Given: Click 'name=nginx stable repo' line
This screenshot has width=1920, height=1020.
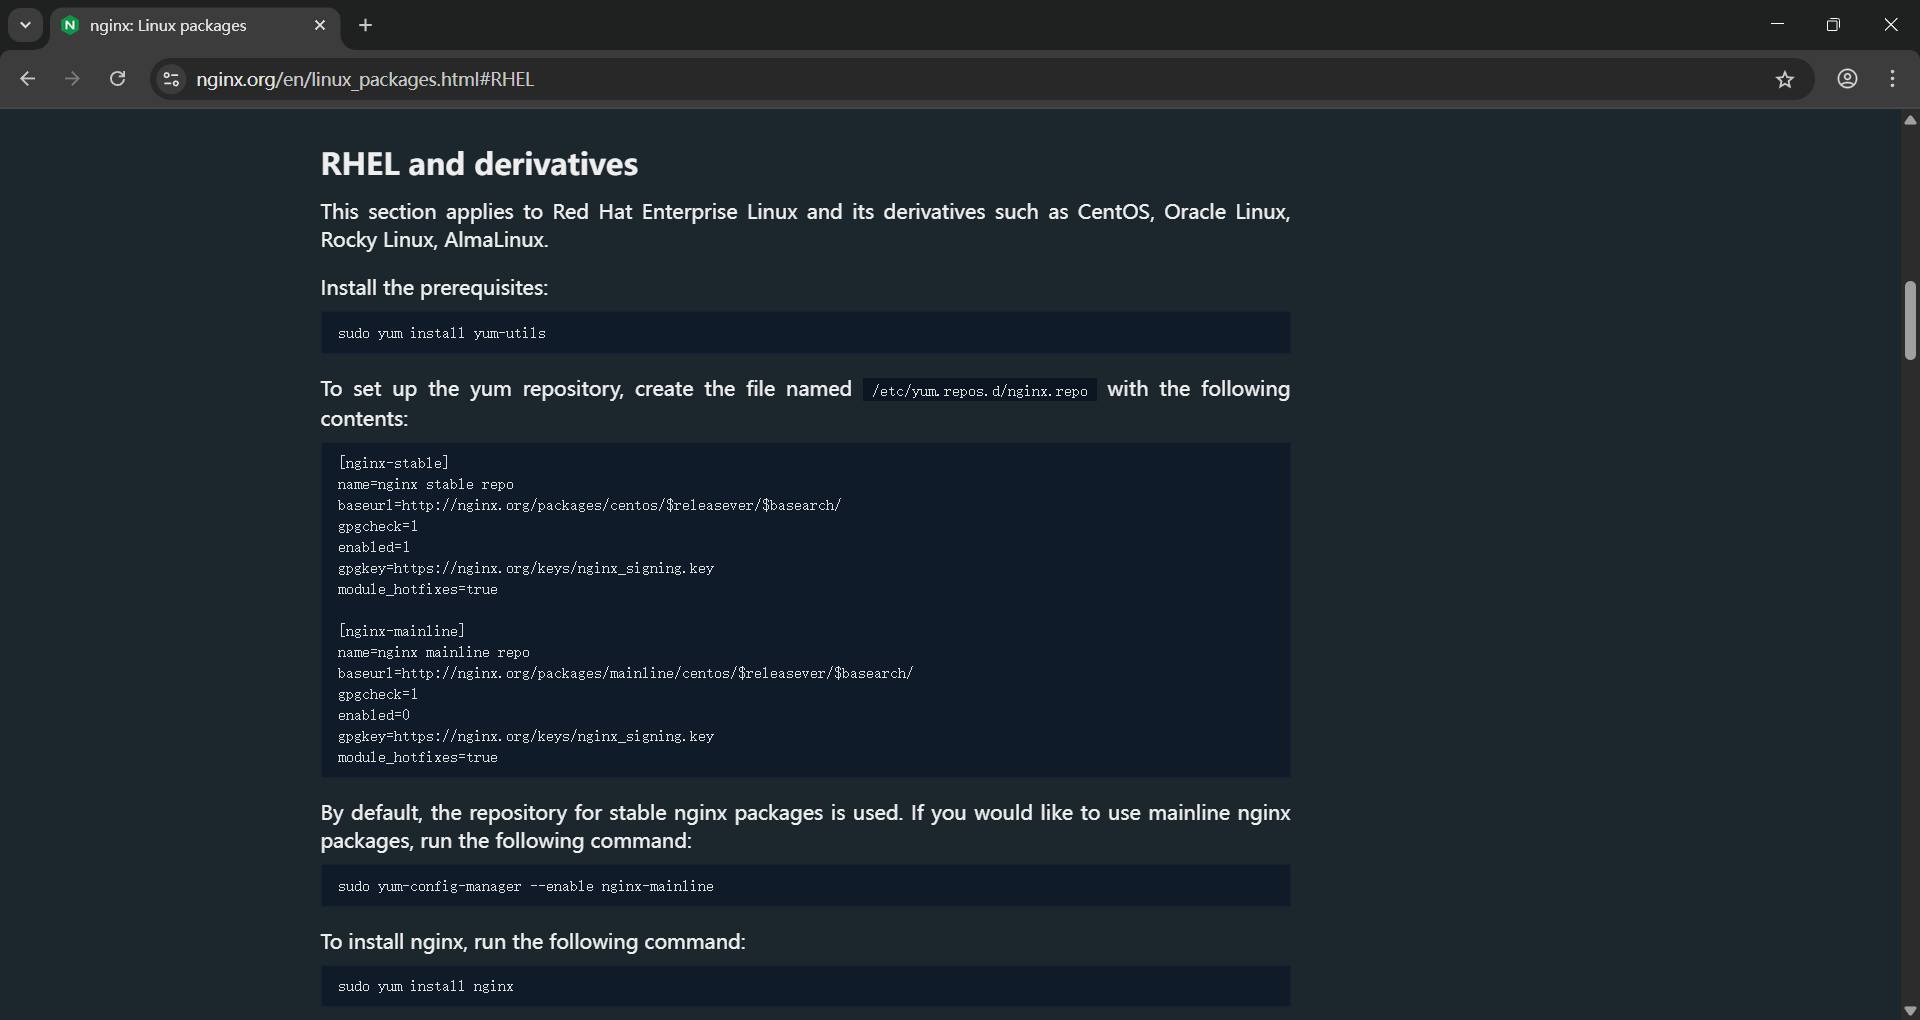Looking at the screenshot, I should tap(425, 484).
